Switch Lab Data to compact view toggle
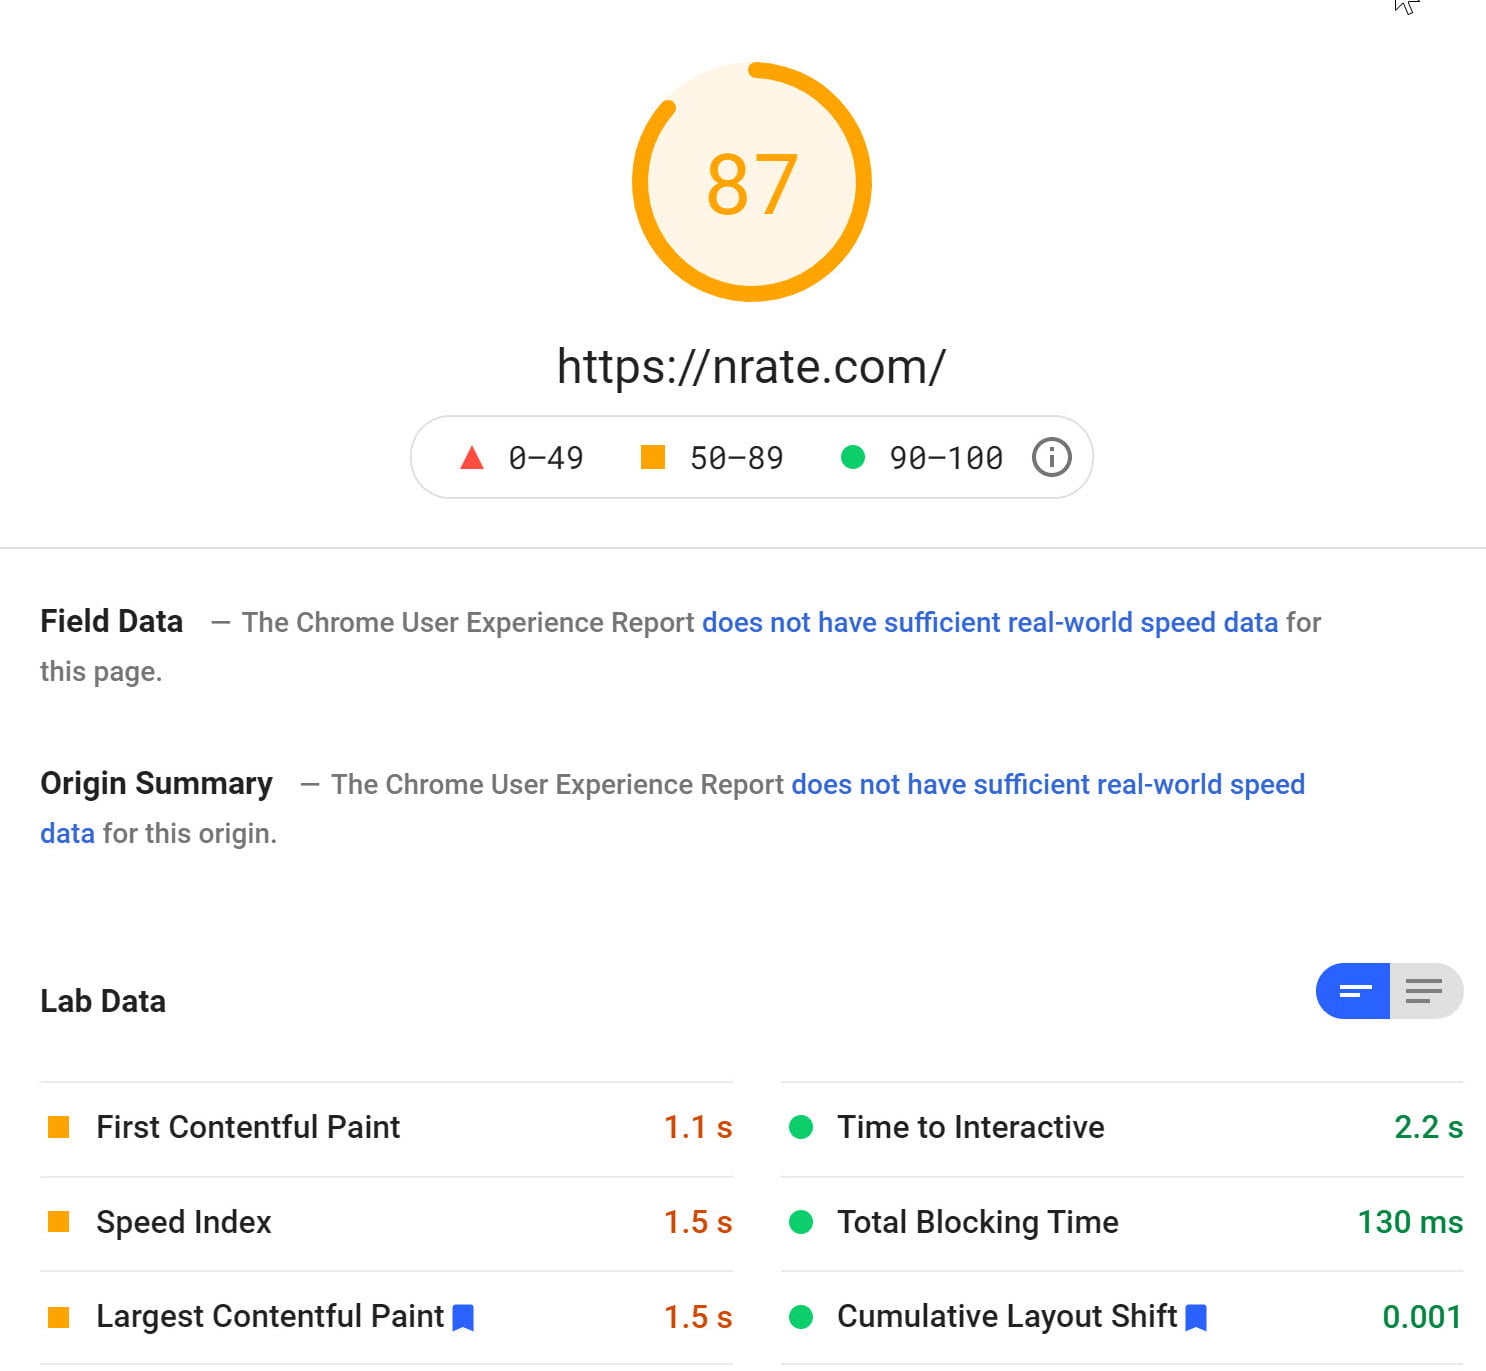 (1352, 991)
